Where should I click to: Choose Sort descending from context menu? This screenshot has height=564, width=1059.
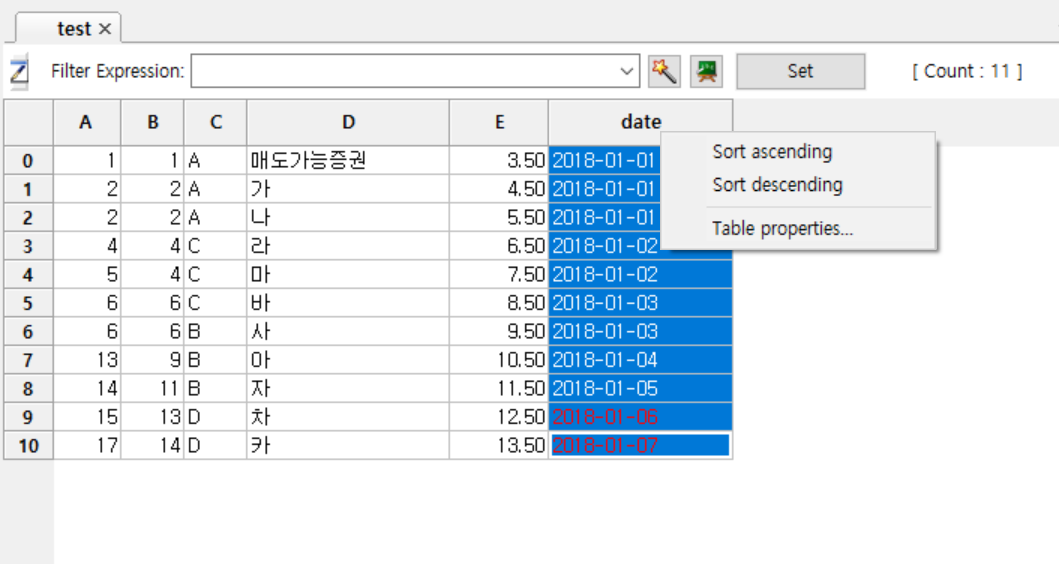(x=777, y=185)
